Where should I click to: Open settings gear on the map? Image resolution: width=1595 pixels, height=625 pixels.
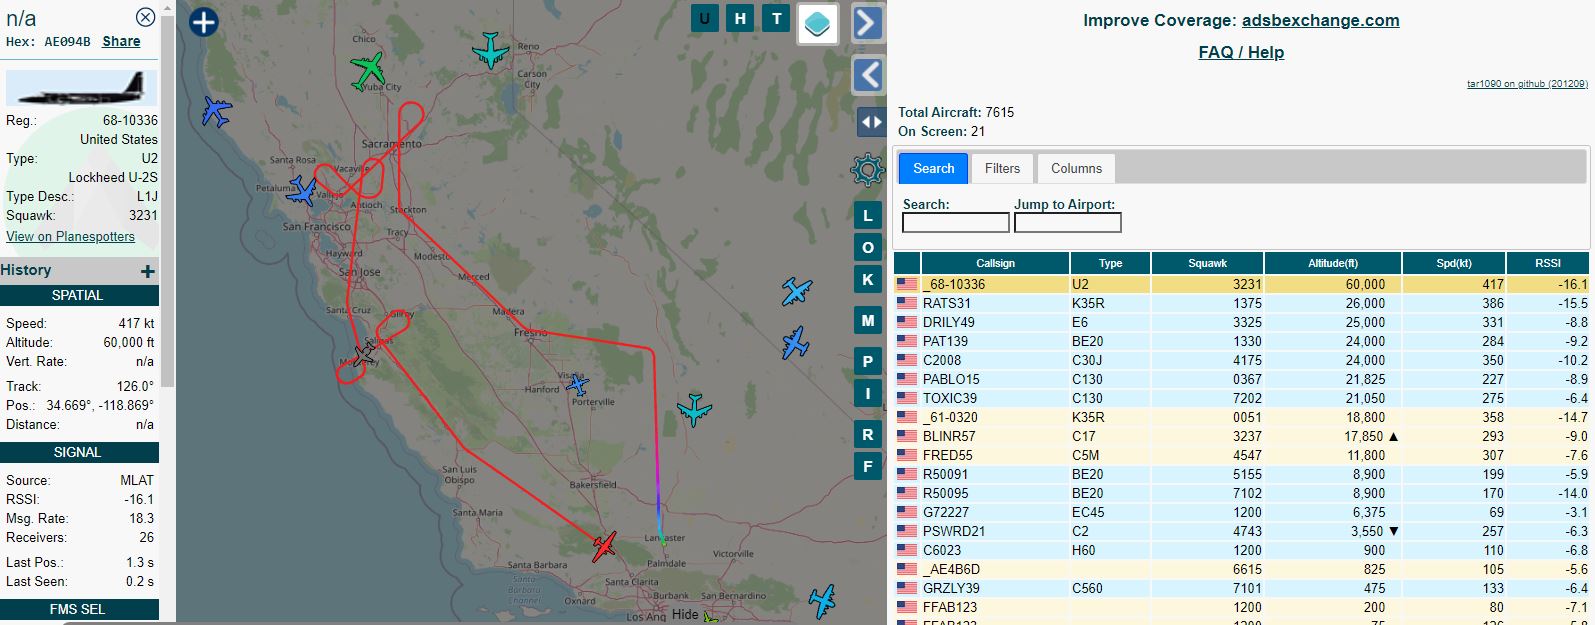(867, 170)
